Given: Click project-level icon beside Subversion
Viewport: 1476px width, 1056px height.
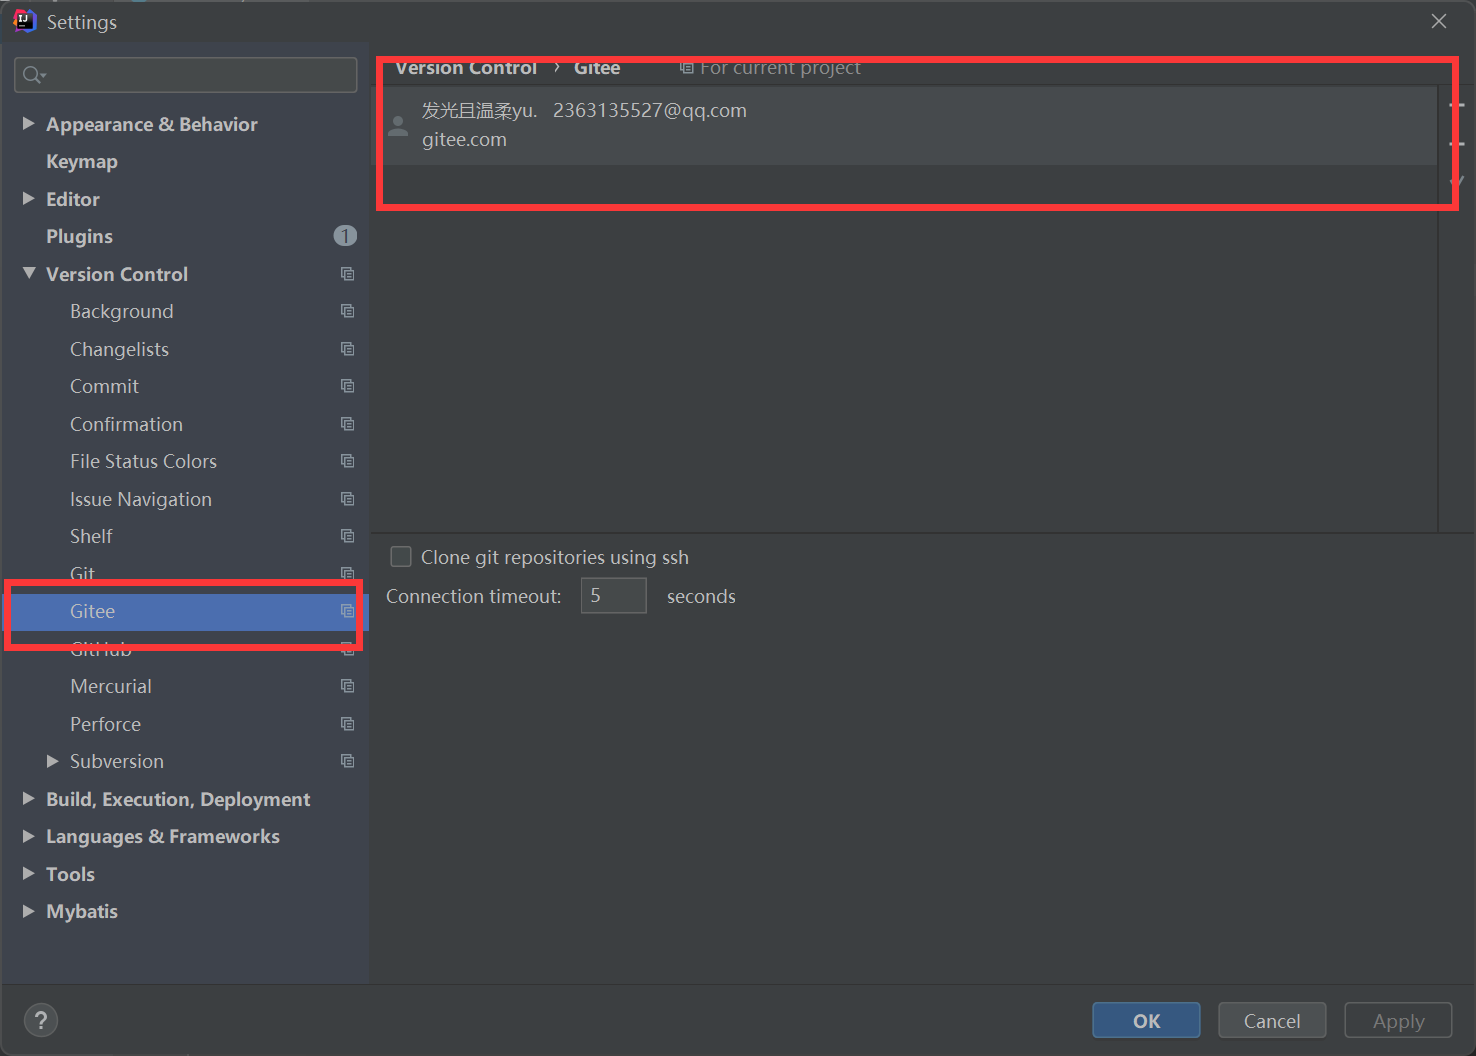Looking at the screenshot, I should 347,761.
